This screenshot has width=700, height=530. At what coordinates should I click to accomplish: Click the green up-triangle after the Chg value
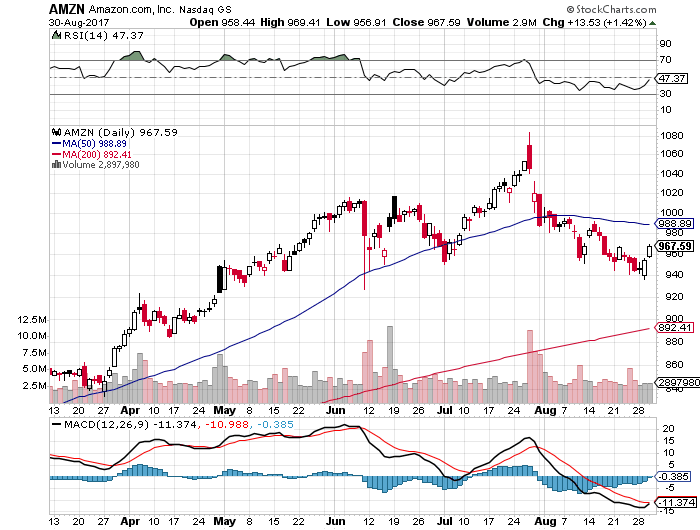click(x=652, y=22)
